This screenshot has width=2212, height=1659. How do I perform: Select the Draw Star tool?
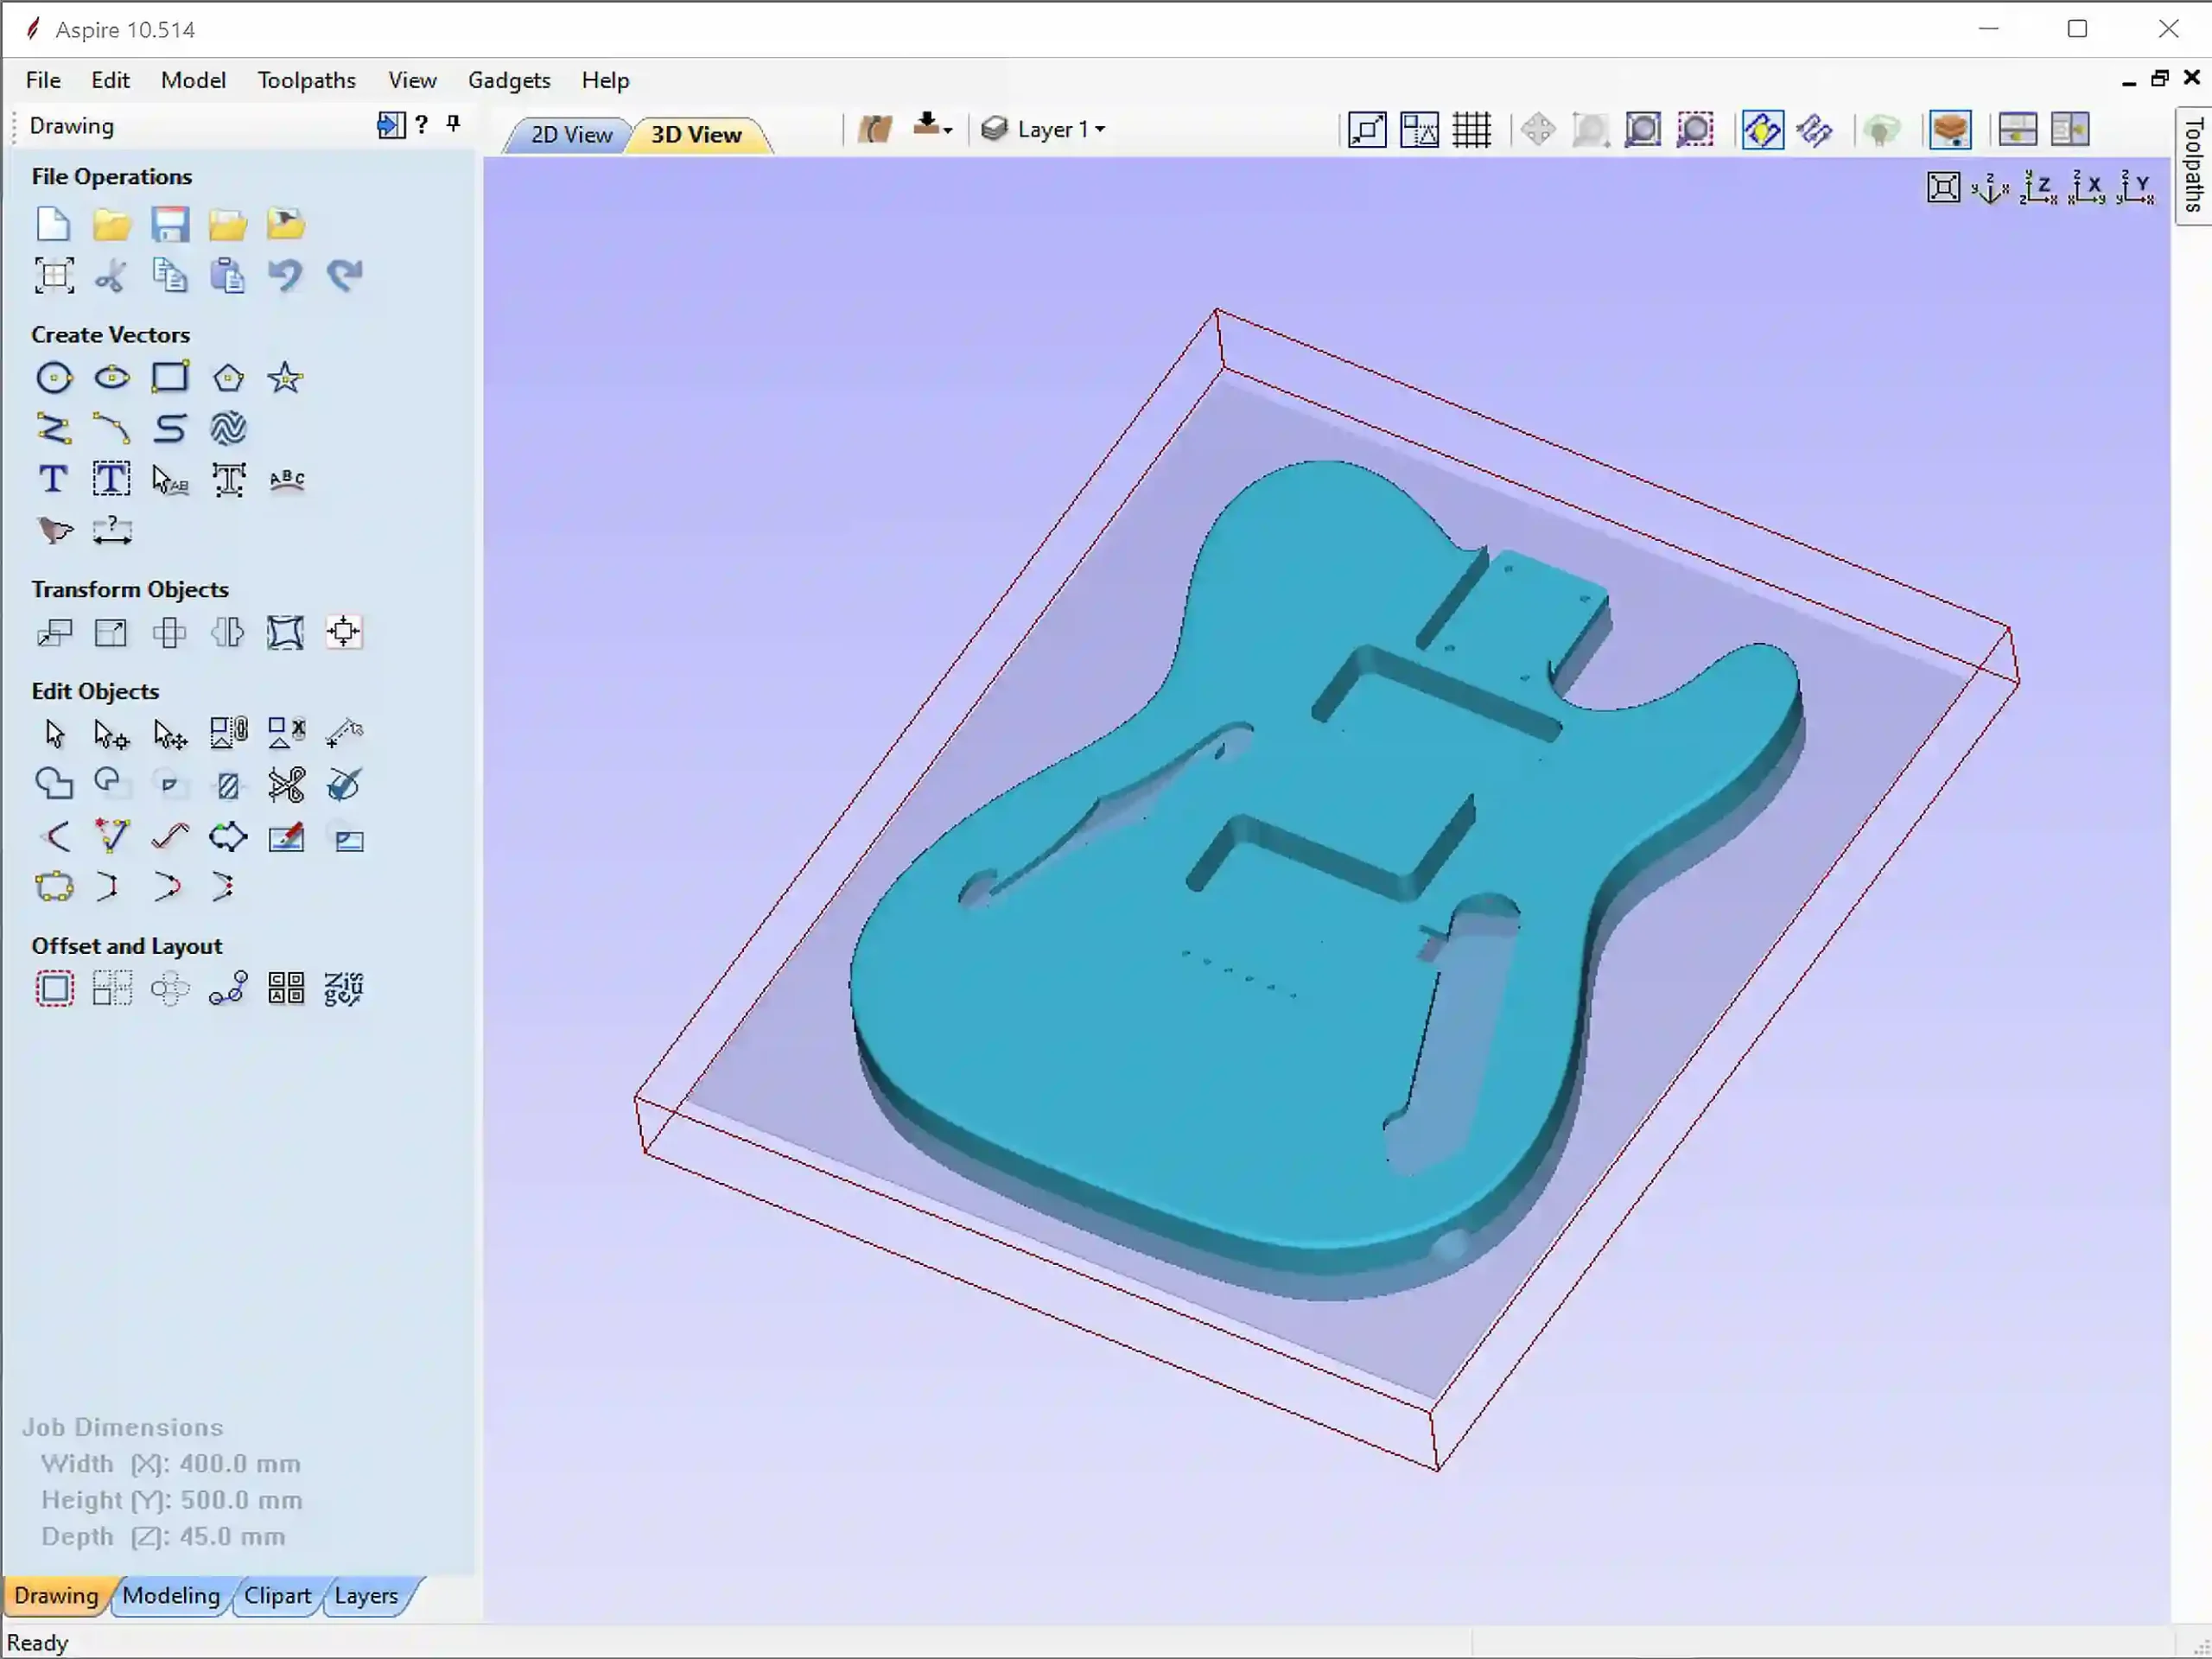tap(286, 378)
